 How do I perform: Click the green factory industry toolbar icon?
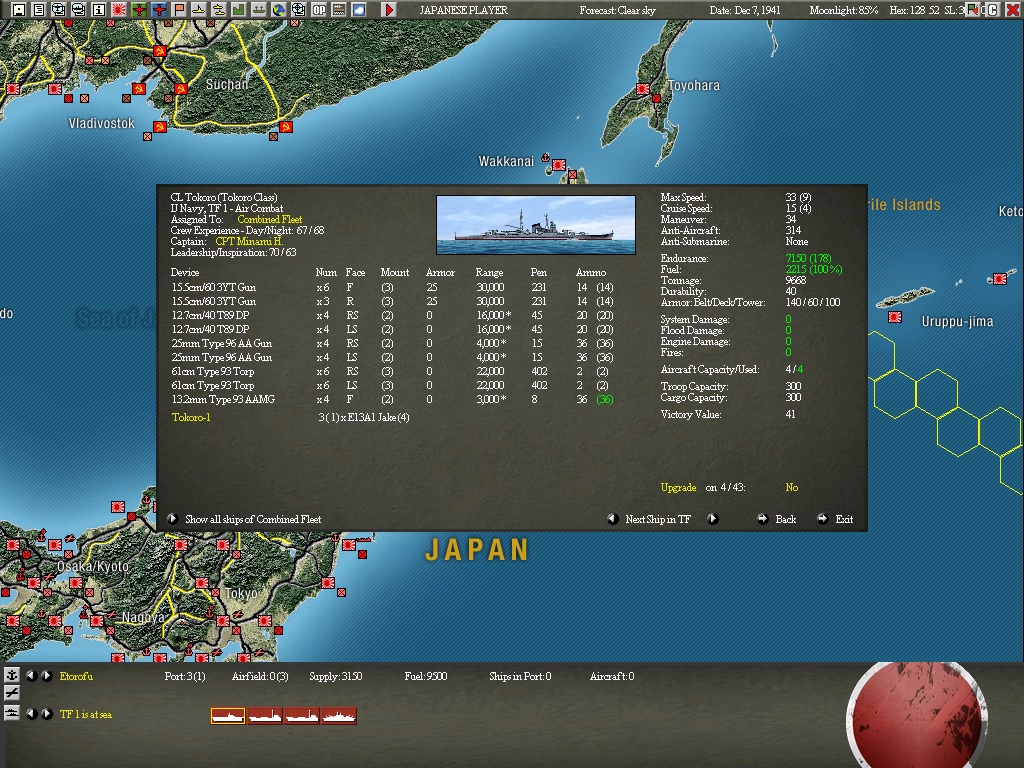click(239, 9)
